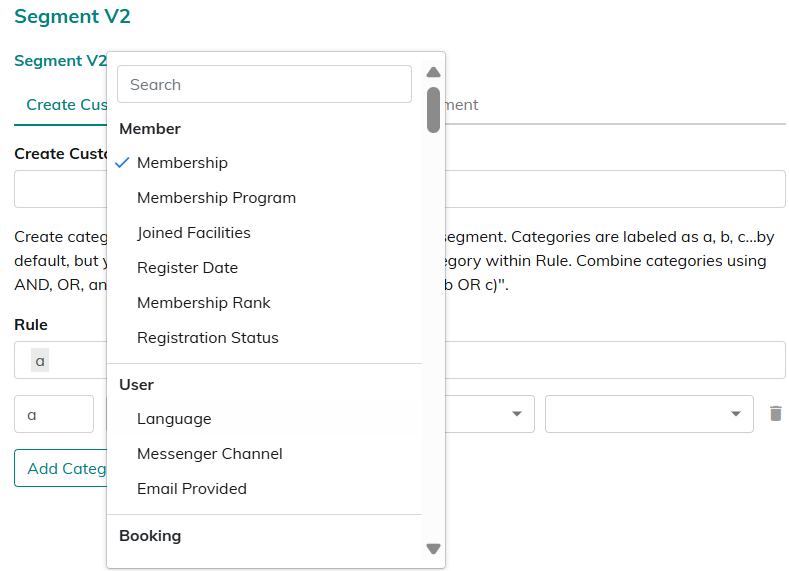Open the rightmost value dropdown
Image resolution: width=789 pixels, height=571 pixels.
[x=648, y=414]
